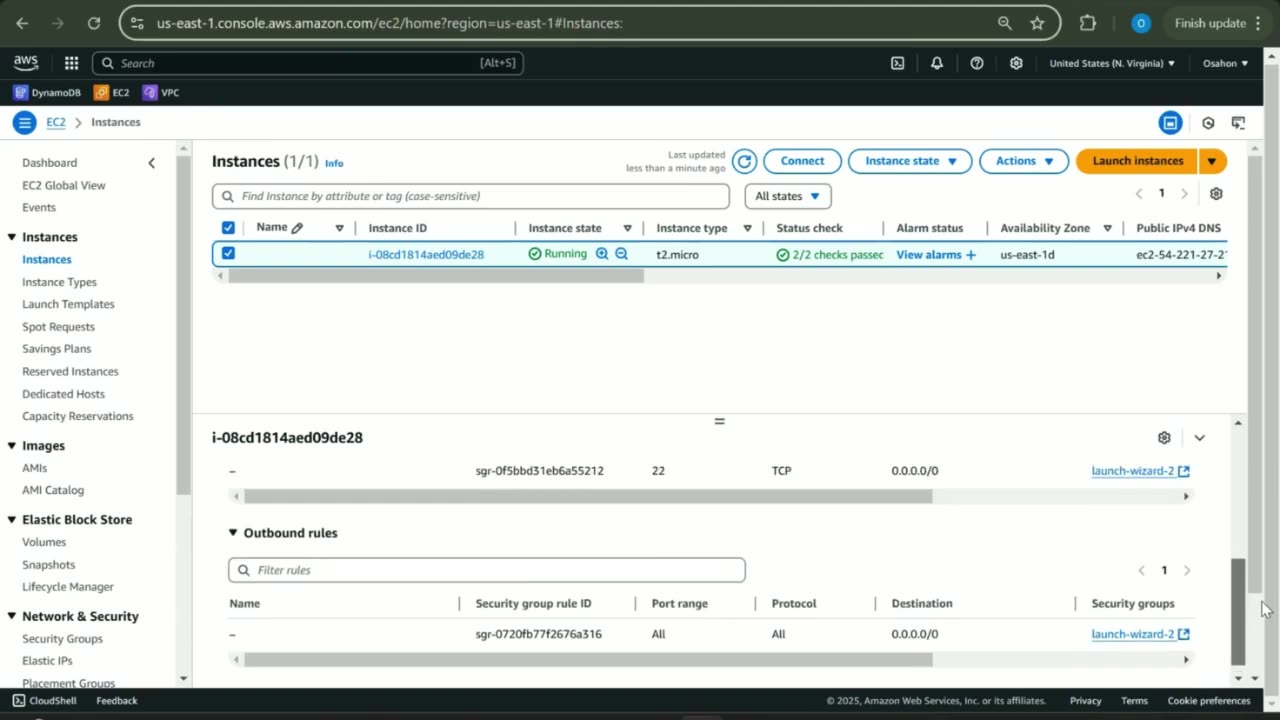
Task: Click the View alarms link
Action: 929,255
